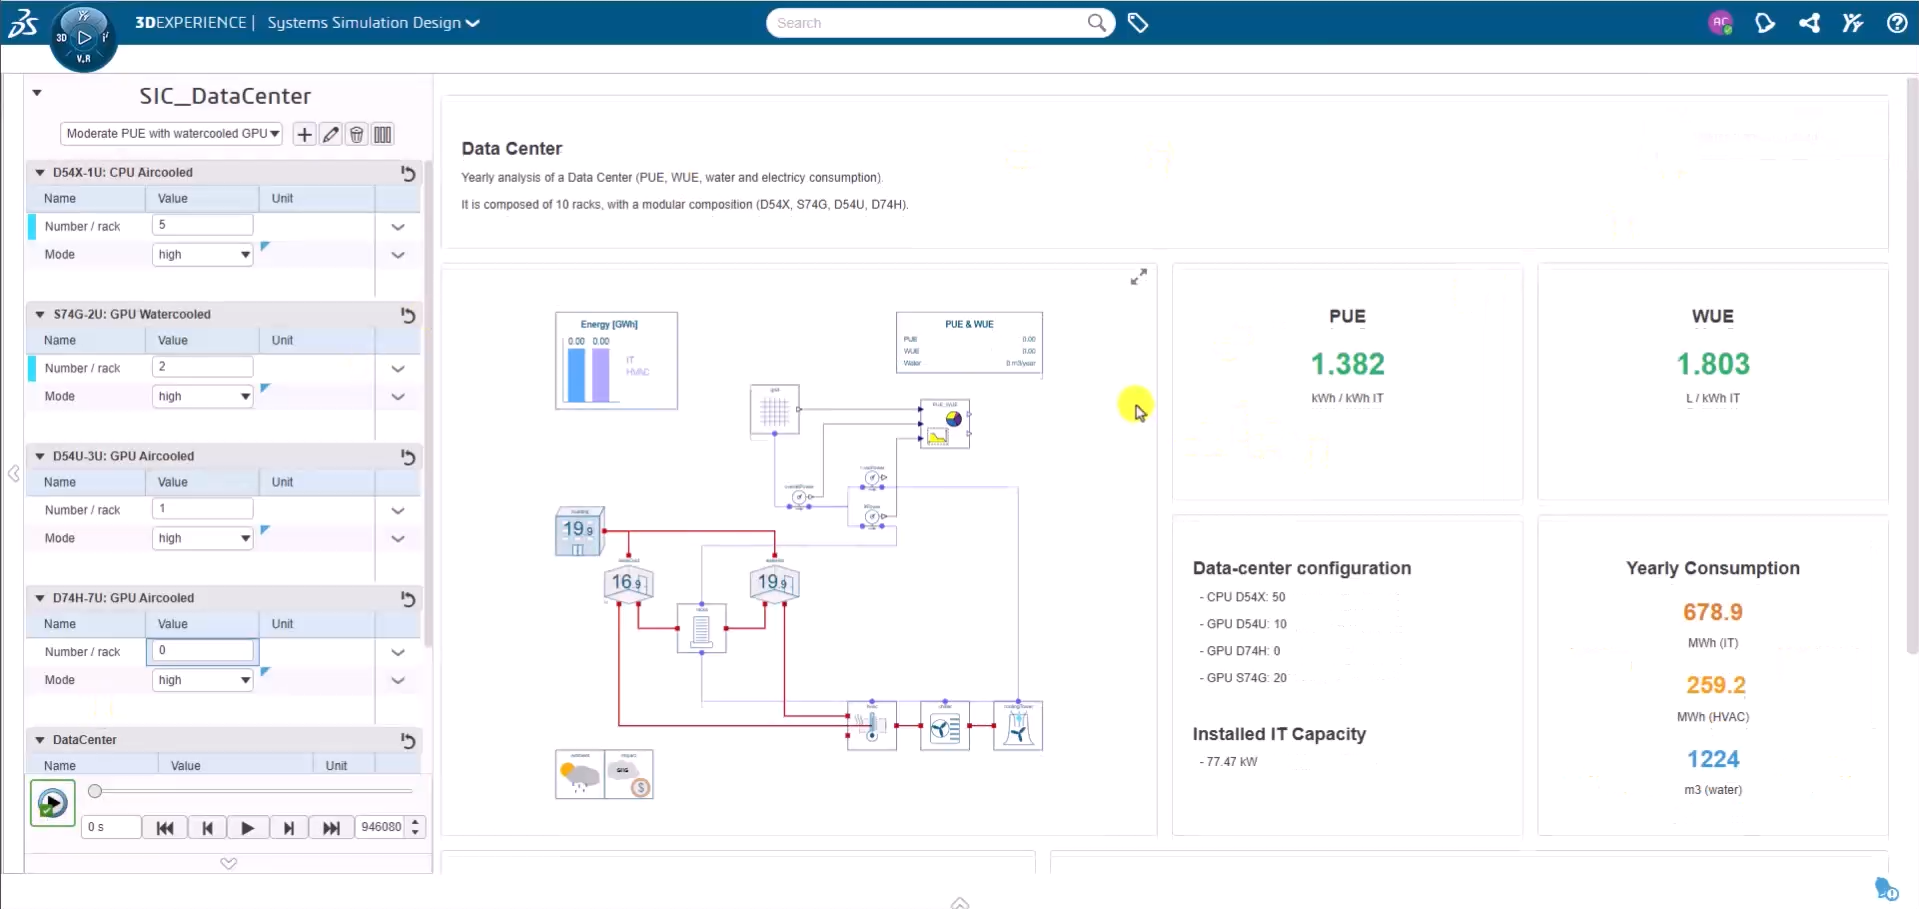The image size is (1919, 909).
Task: Click the AC user profile avatar
Action: pos(1720,23)
